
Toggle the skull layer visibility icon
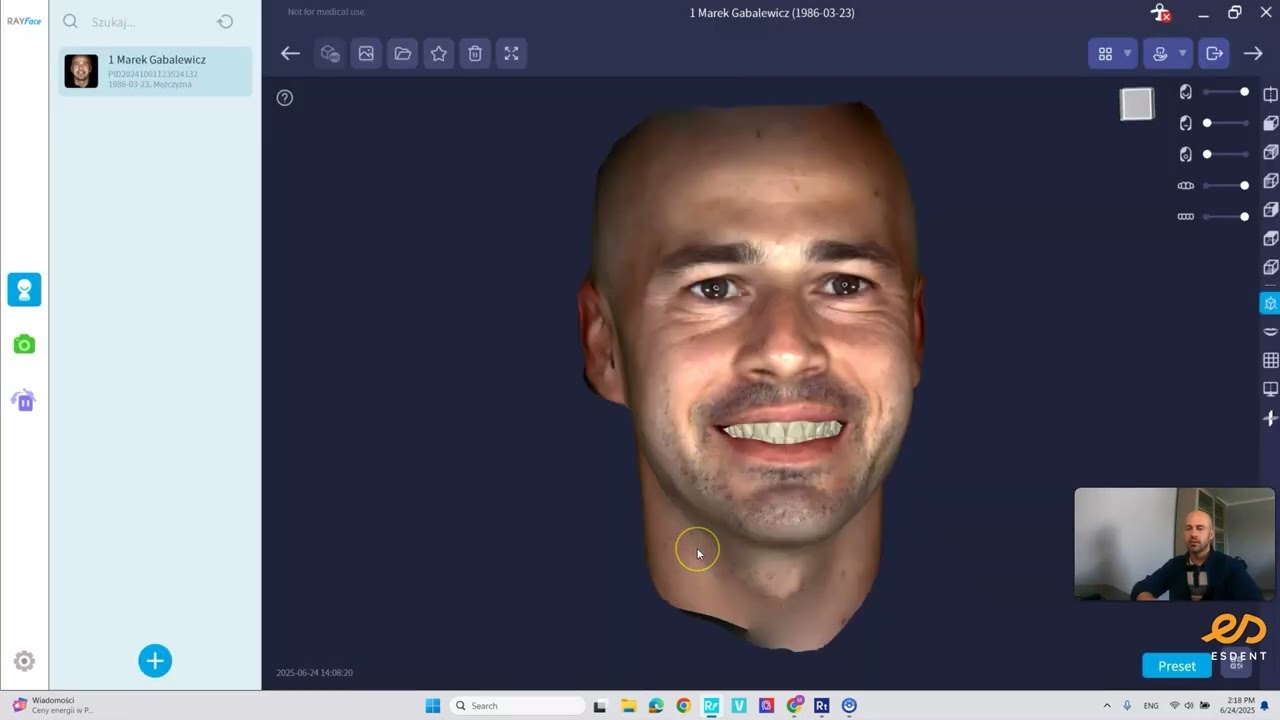(x=1186, y=154)
